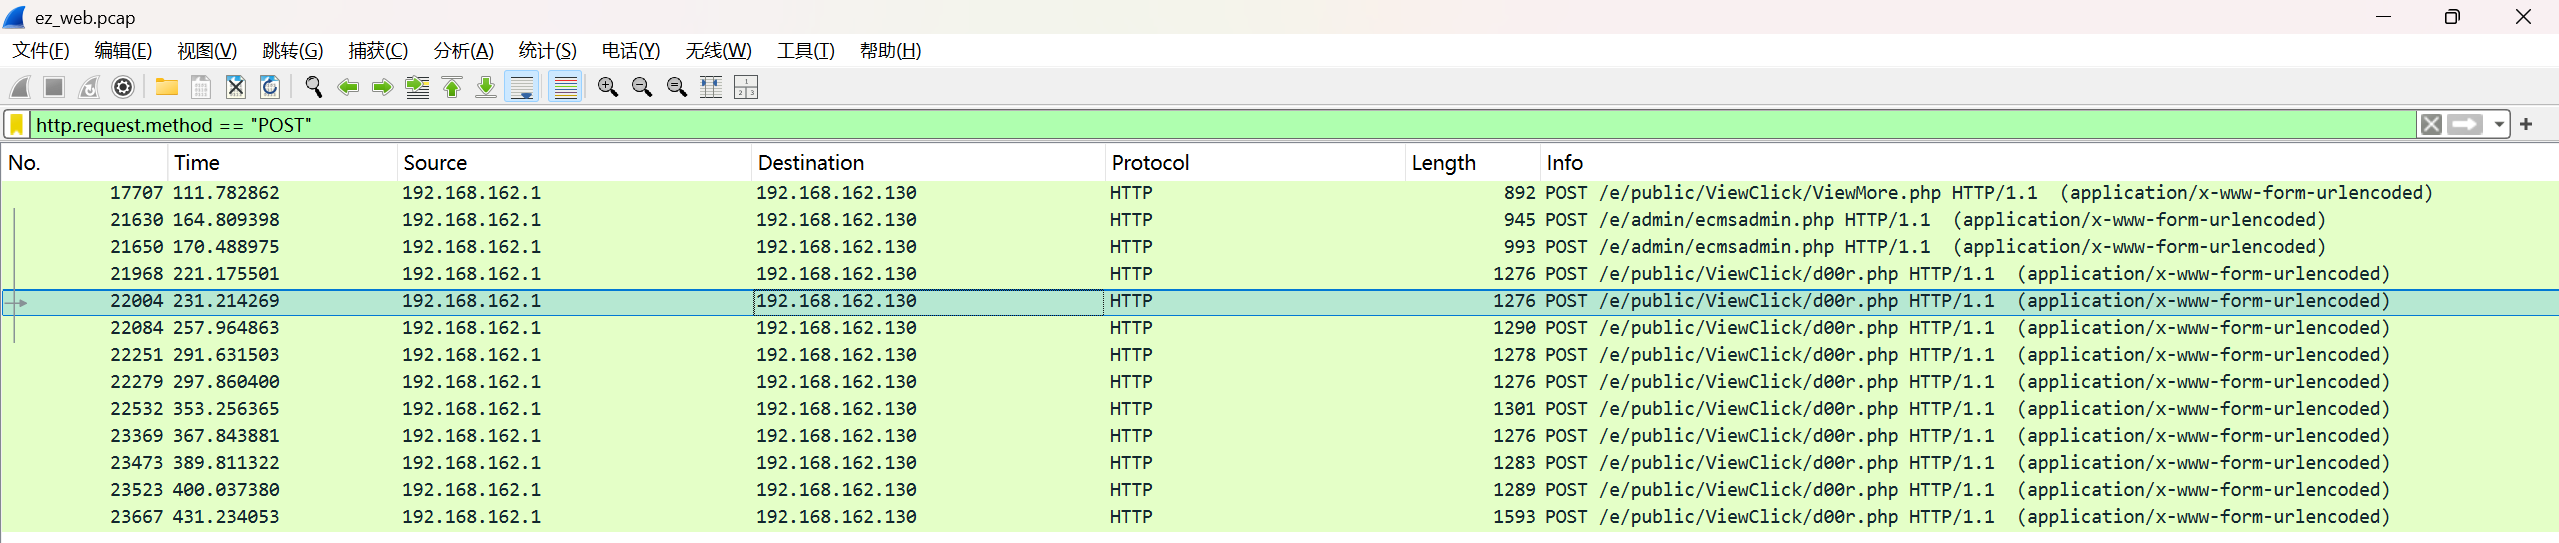Sort packets by Time column header

click(x=197, y=163)
